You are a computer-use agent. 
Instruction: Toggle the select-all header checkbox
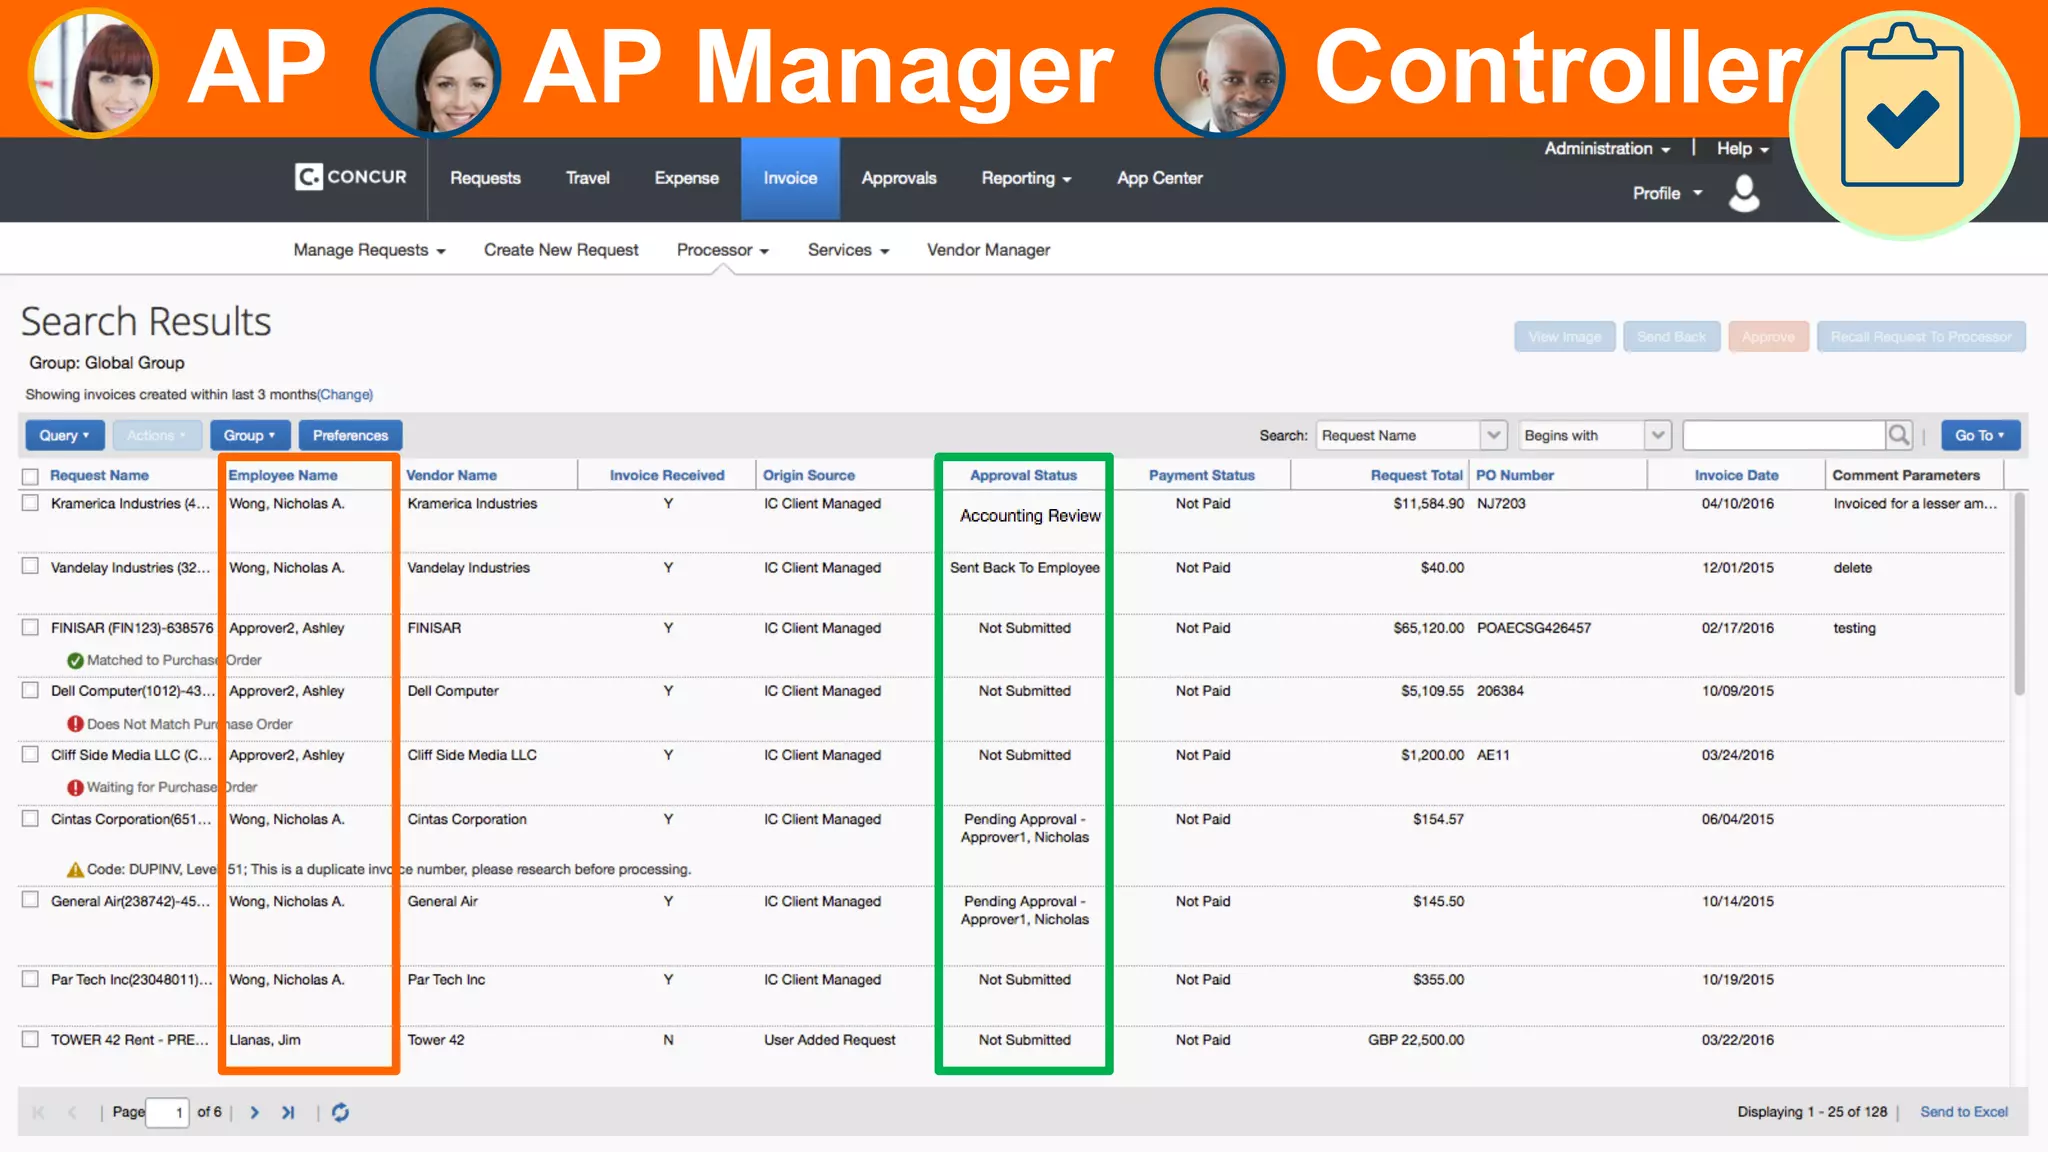tap(31, 476)
